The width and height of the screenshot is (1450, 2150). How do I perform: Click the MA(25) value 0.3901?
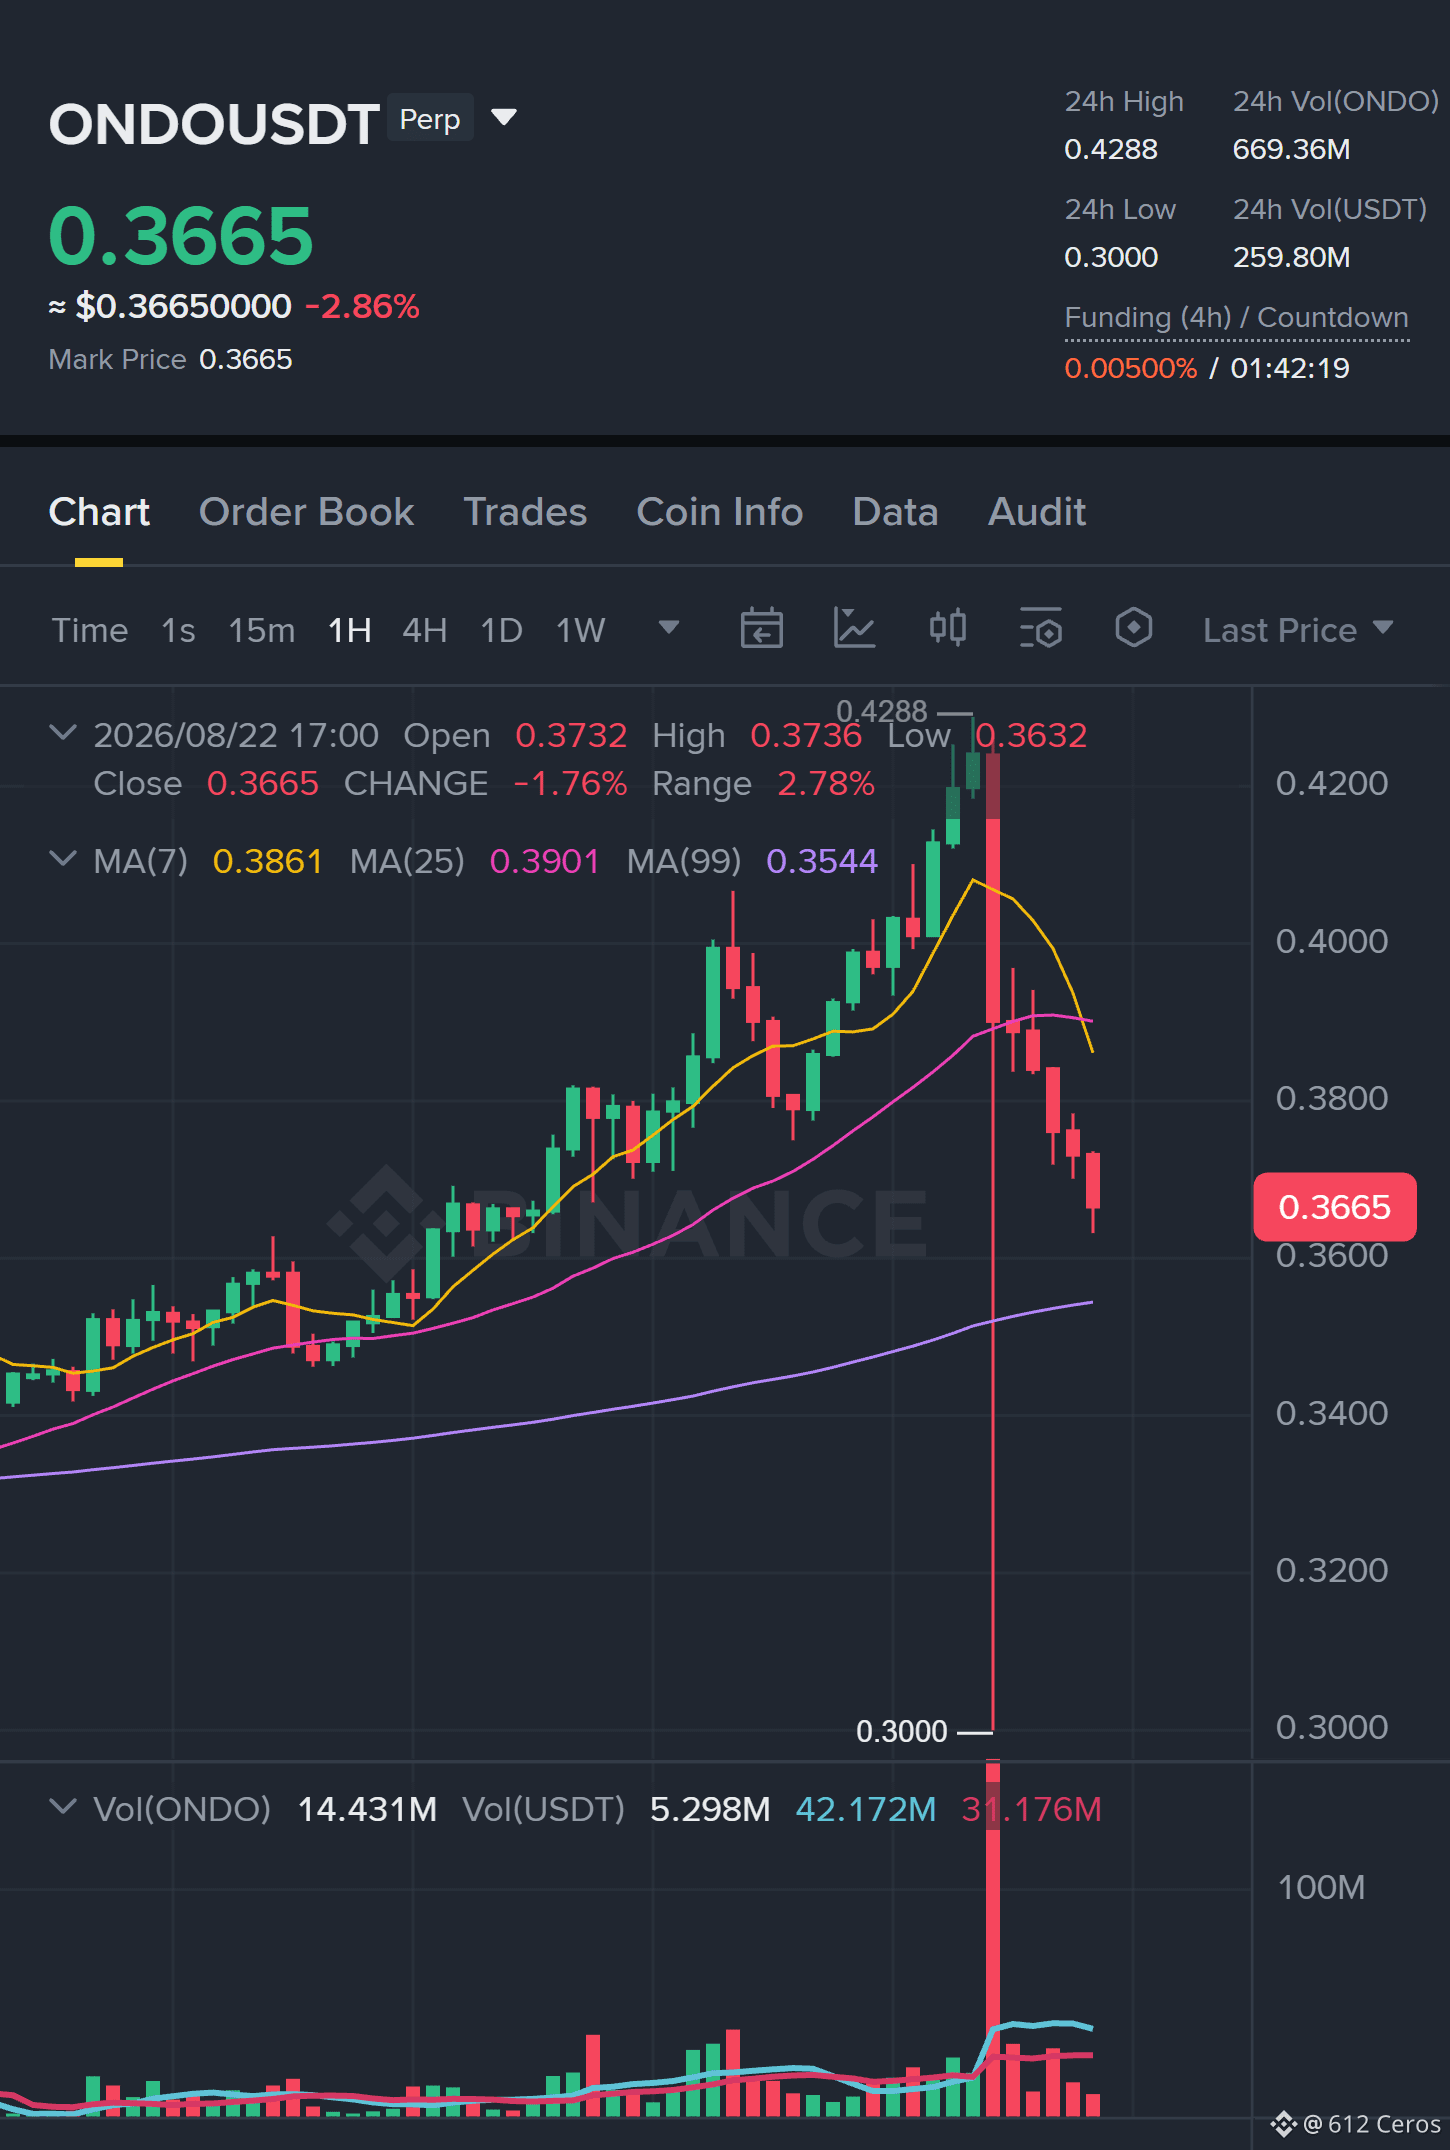(545, 861)
